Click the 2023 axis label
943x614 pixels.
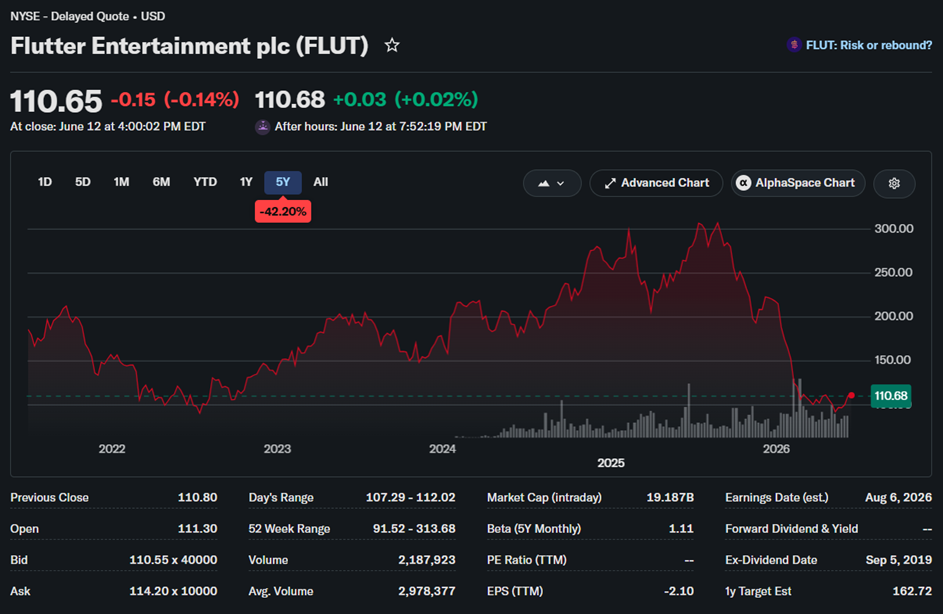coord(277,449)
